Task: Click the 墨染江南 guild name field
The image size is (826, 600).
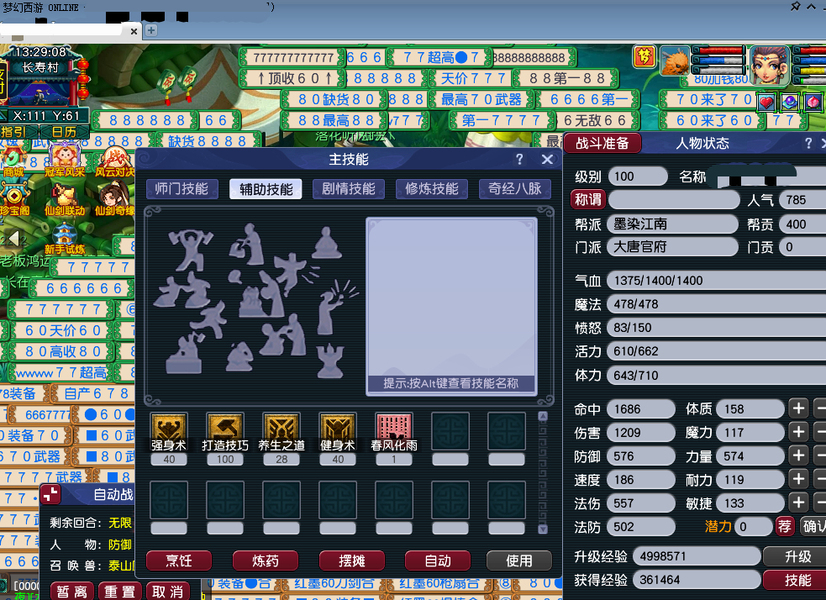Action: (x=673, y=224)
